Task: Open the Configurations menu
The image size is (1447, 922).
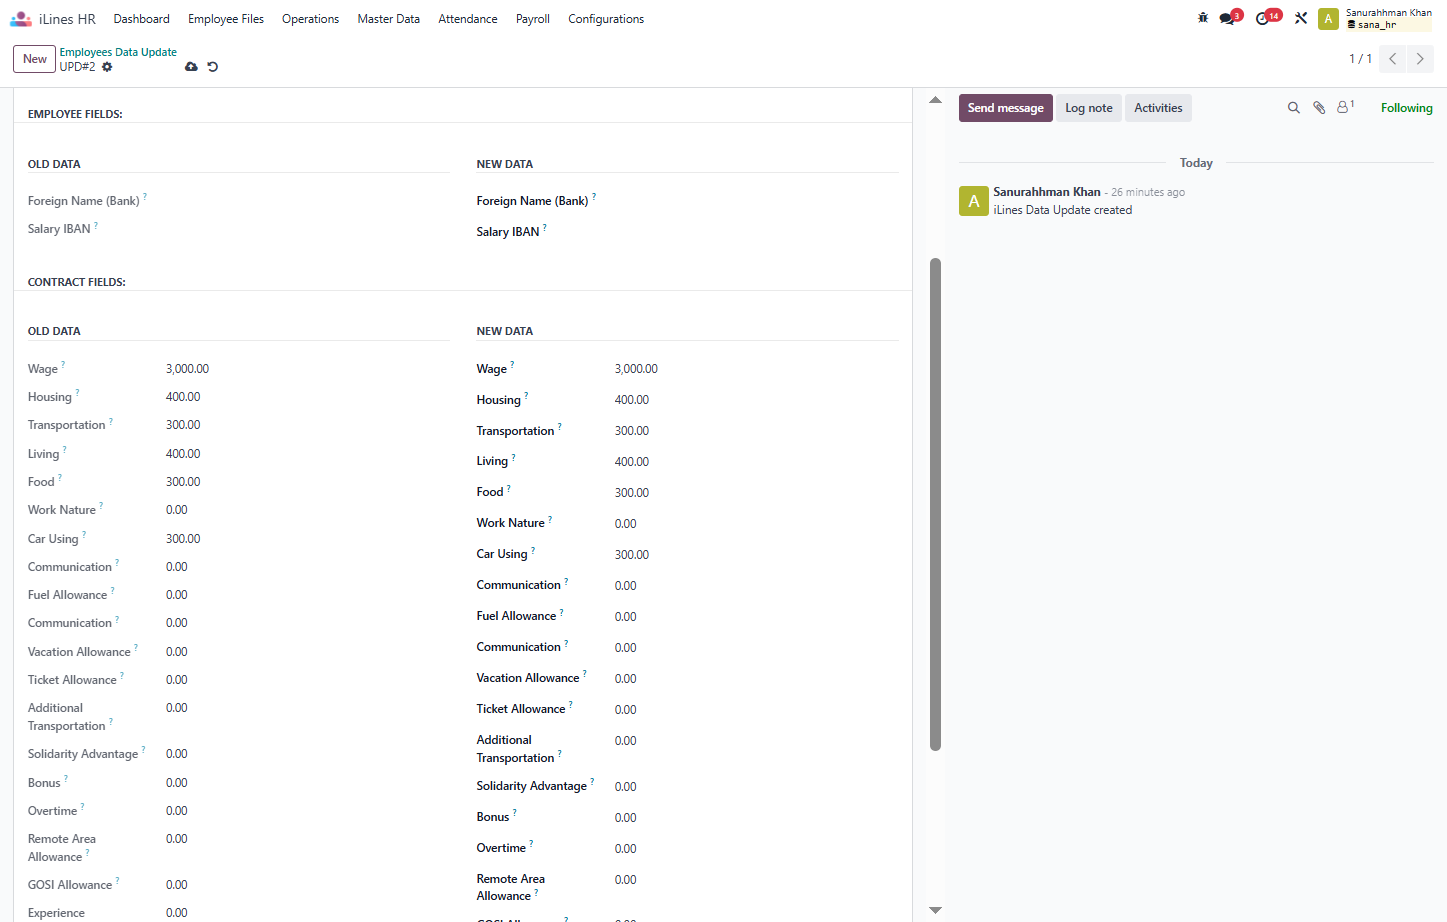Action: [x=606, y=19]
